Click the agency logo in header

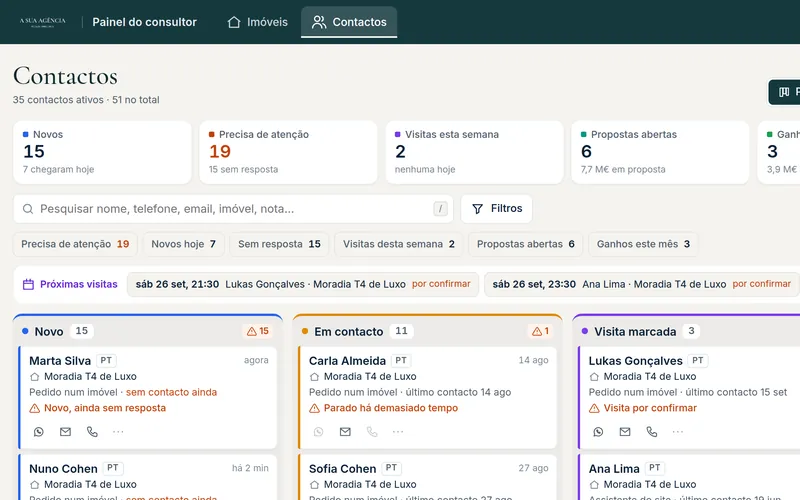tap(42, 22)
